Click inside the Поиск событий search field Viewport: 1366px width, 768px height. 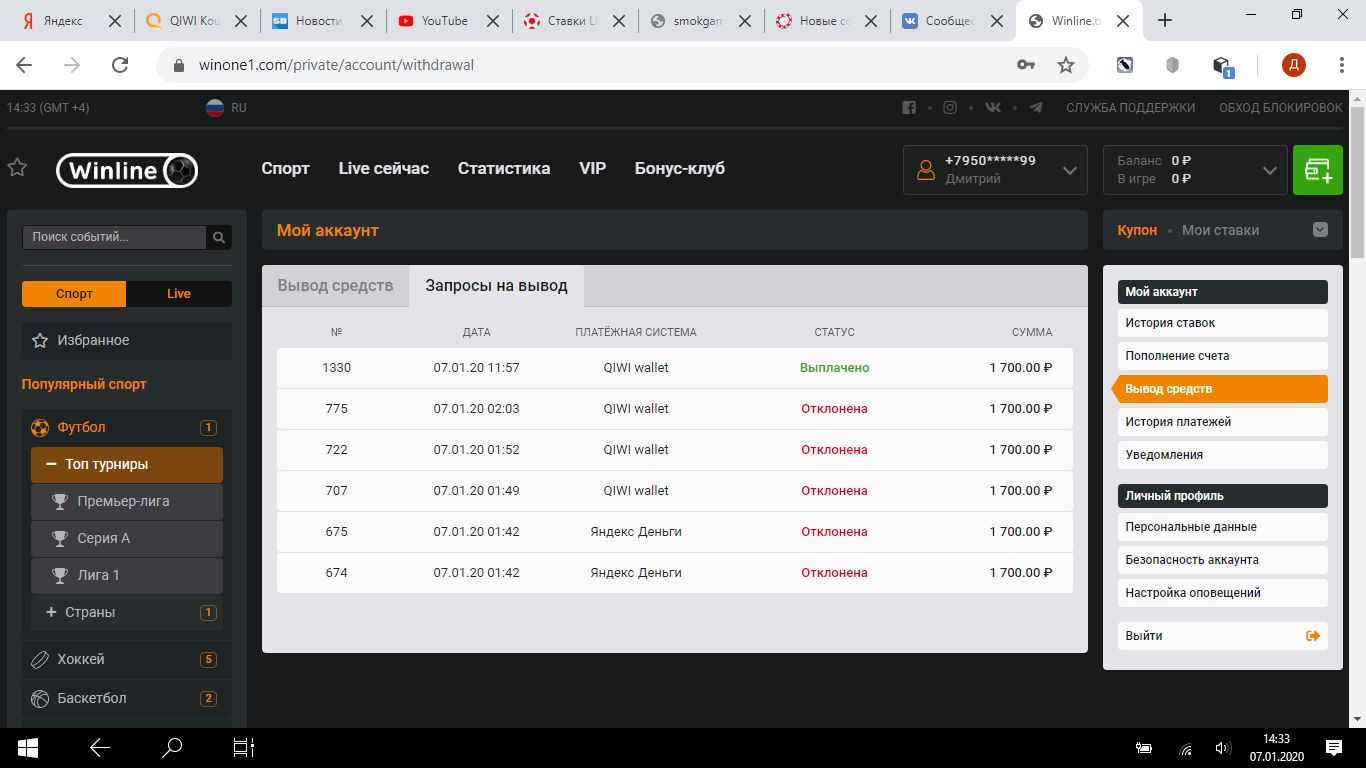tap(114, 237)
